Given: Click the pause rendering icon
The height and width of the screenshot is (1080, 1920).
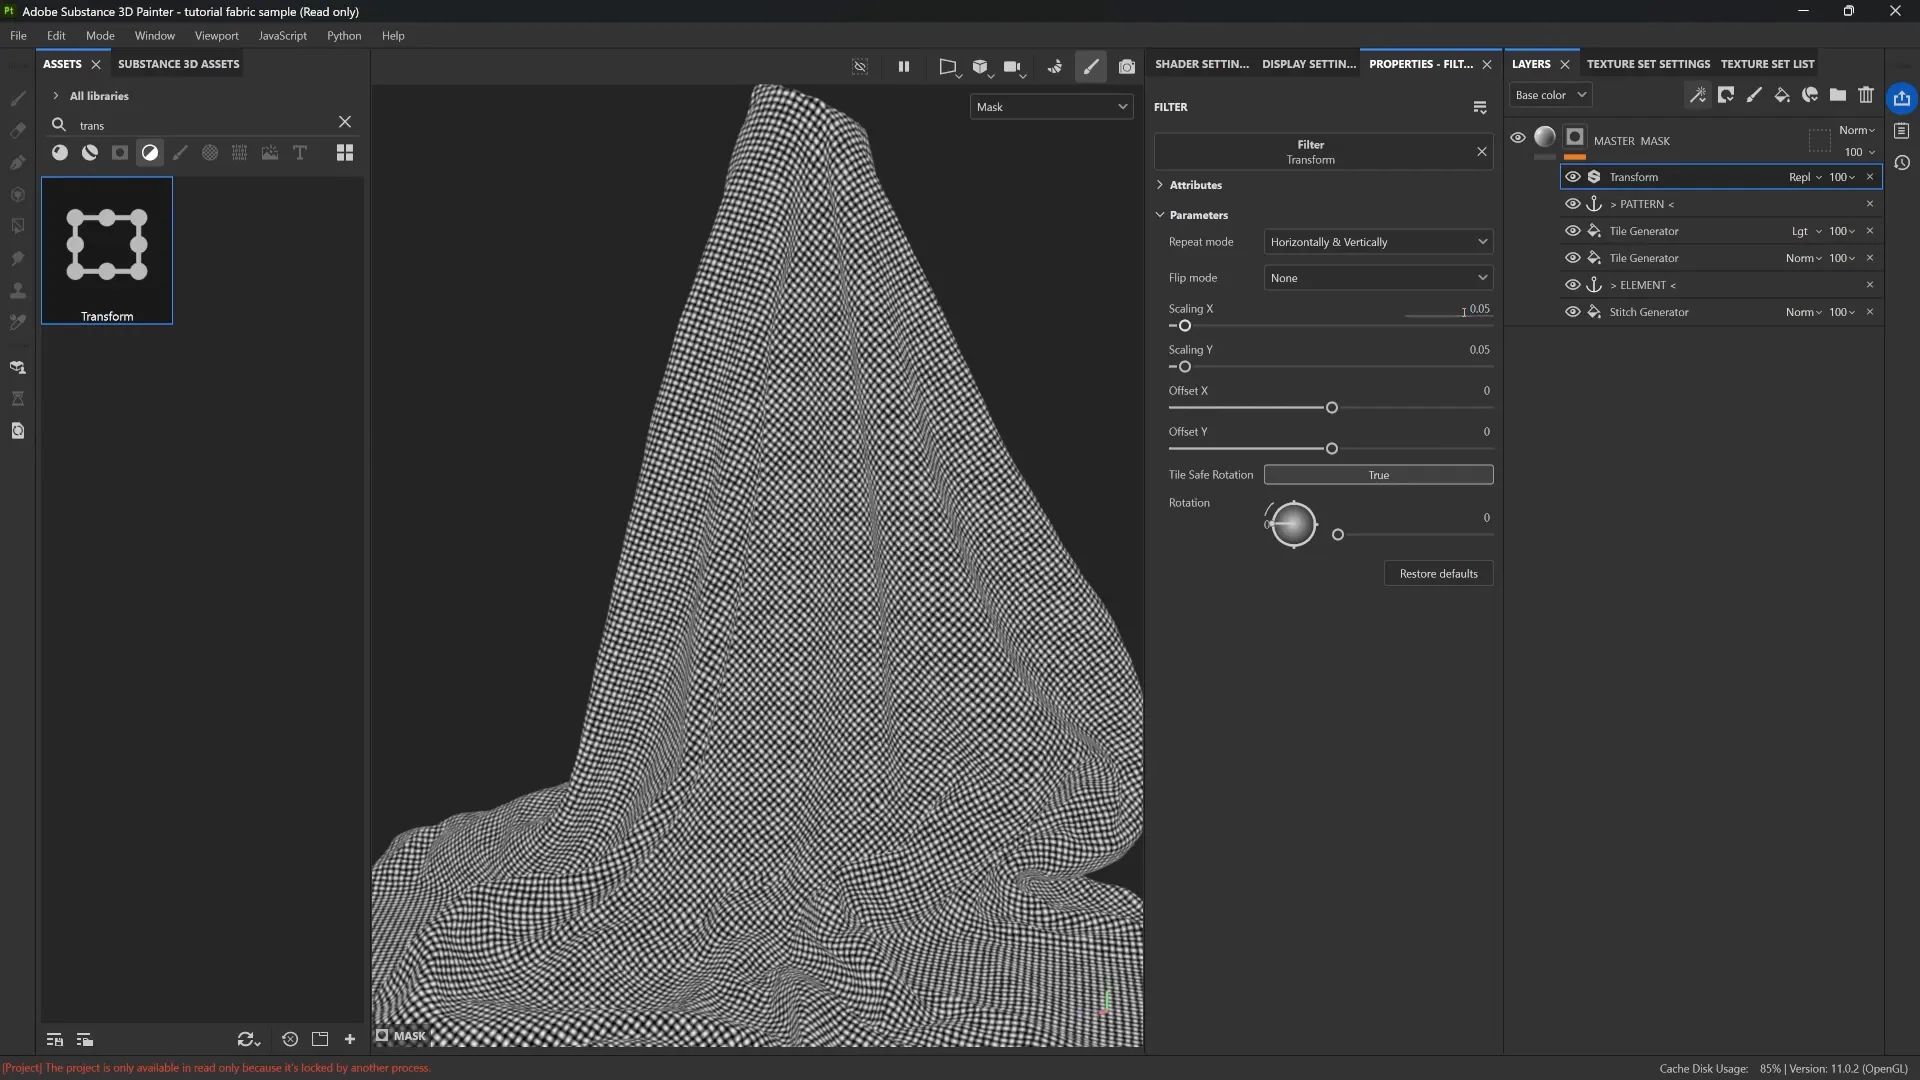Looking at the screenshot, I should [903, 67].
